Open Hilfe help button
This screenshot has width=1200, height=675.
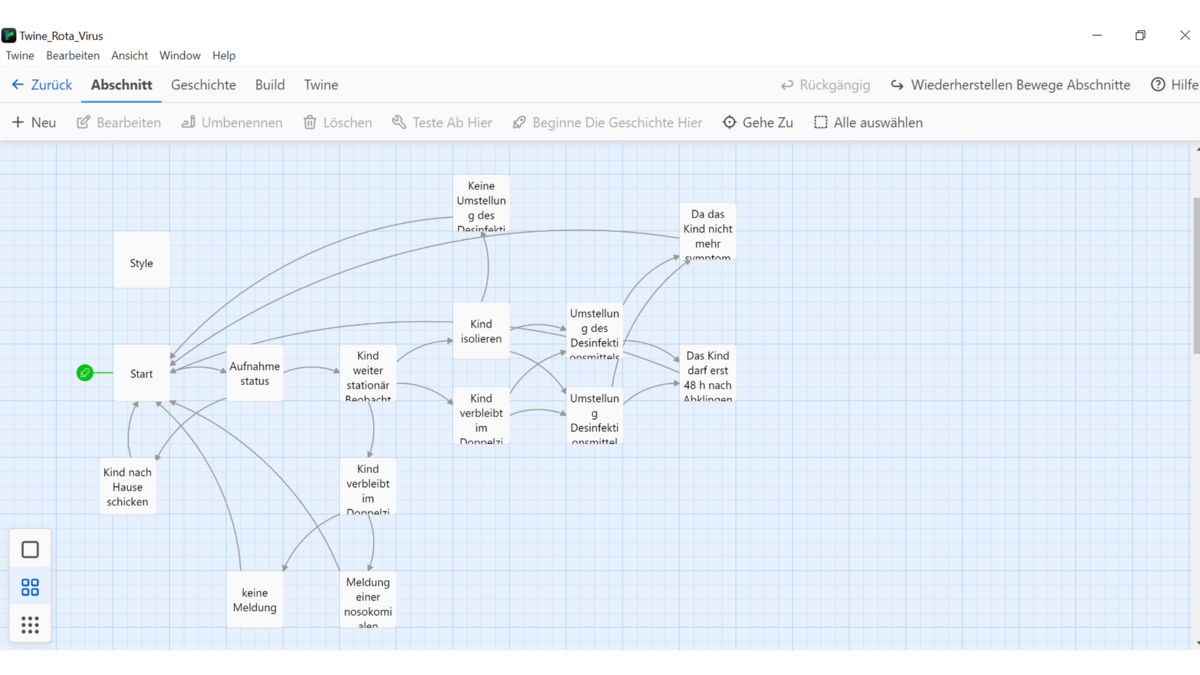pyautogui.click(x=1174, y=85)
